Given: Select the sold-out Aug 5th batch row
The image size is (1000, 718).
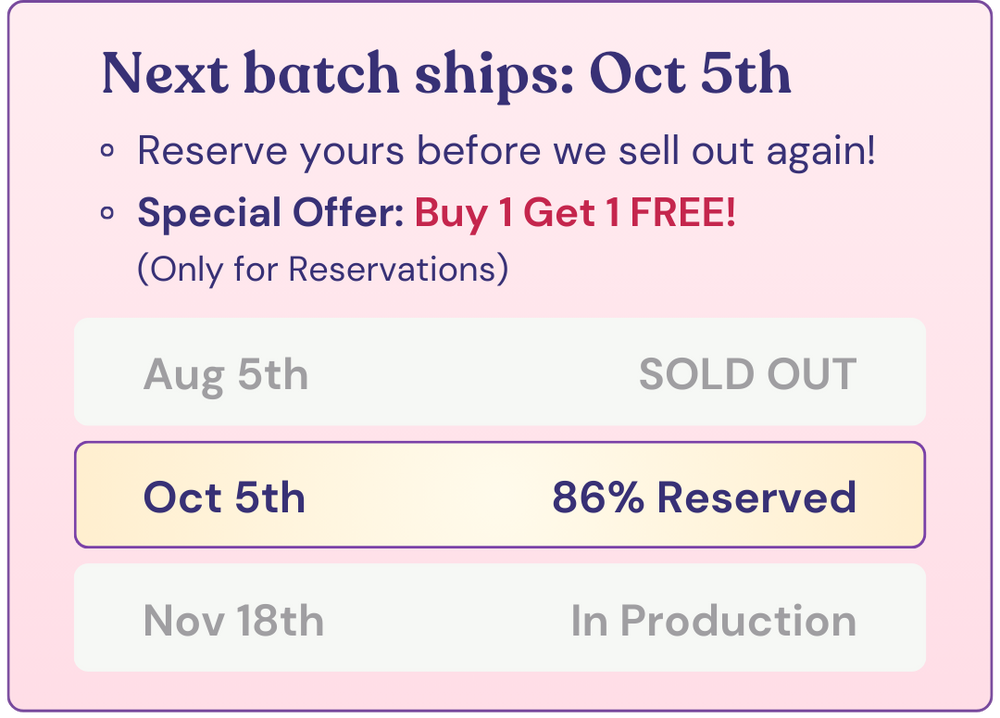Looking at the screenshot, I should [x=499, y=372].
